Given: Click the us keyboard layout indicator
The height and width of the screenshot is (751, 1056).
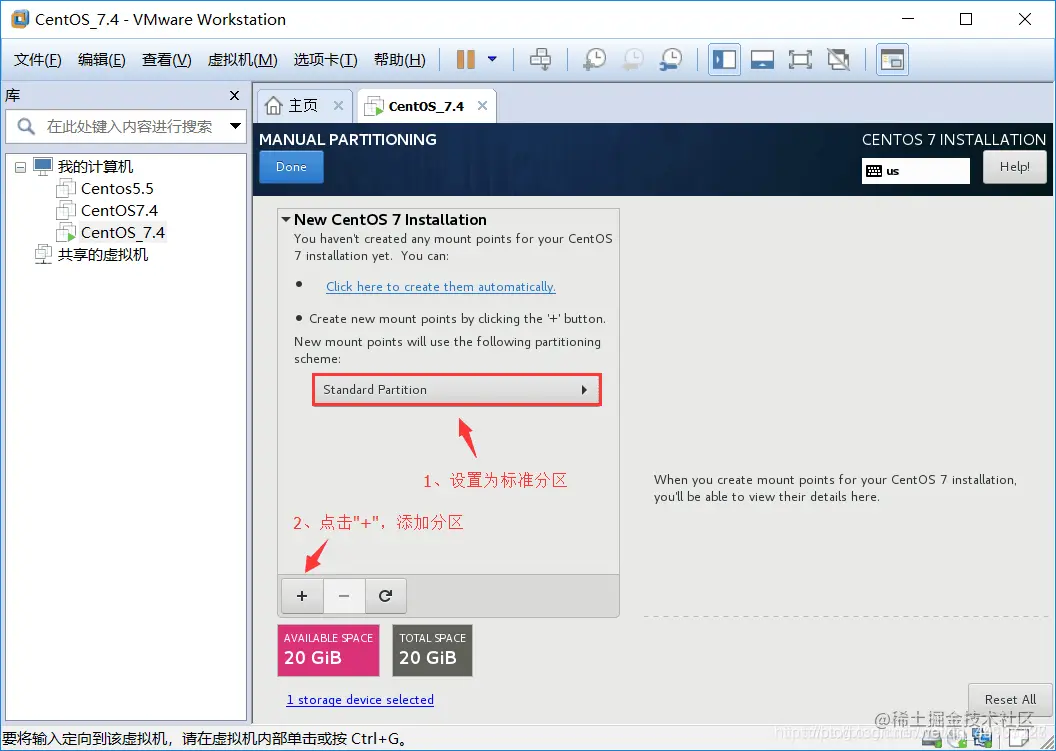Looking at the screenshot, I should 915,171.
